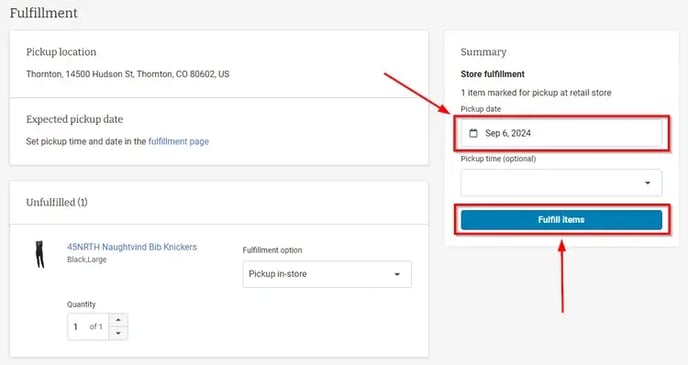Select the pickup location address text
Image resolution: width=688 pixels, height=365 pixels.
pyautogui.click(x=128, y=74)
